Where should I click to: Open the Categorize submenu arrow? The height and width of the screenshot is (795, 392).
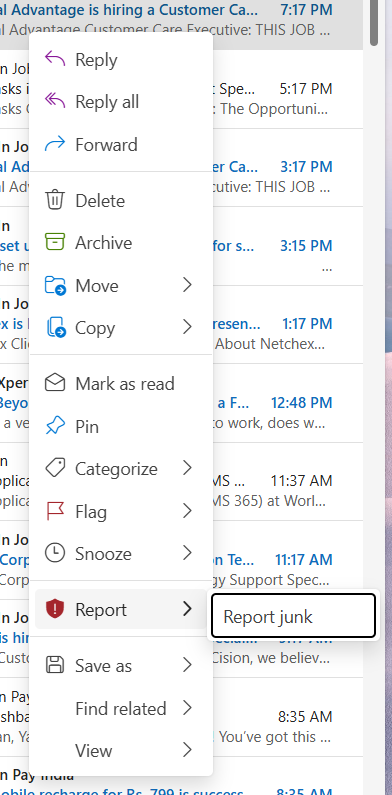click(x=188, y=468)
